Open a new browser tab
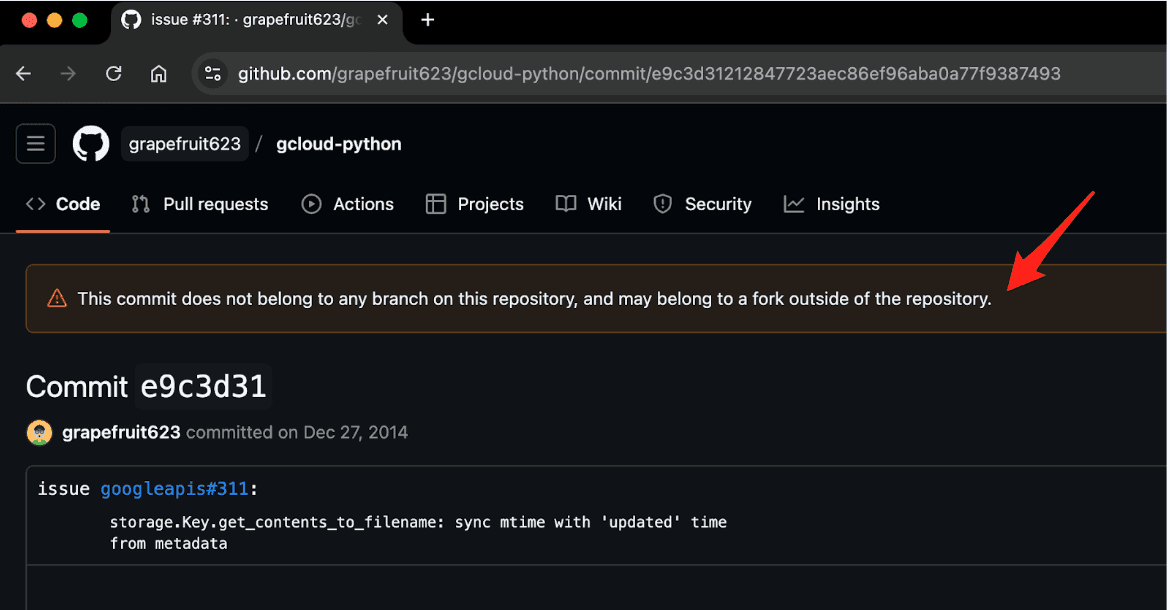This screenshot has height=610, width=1170. (428, 20)
